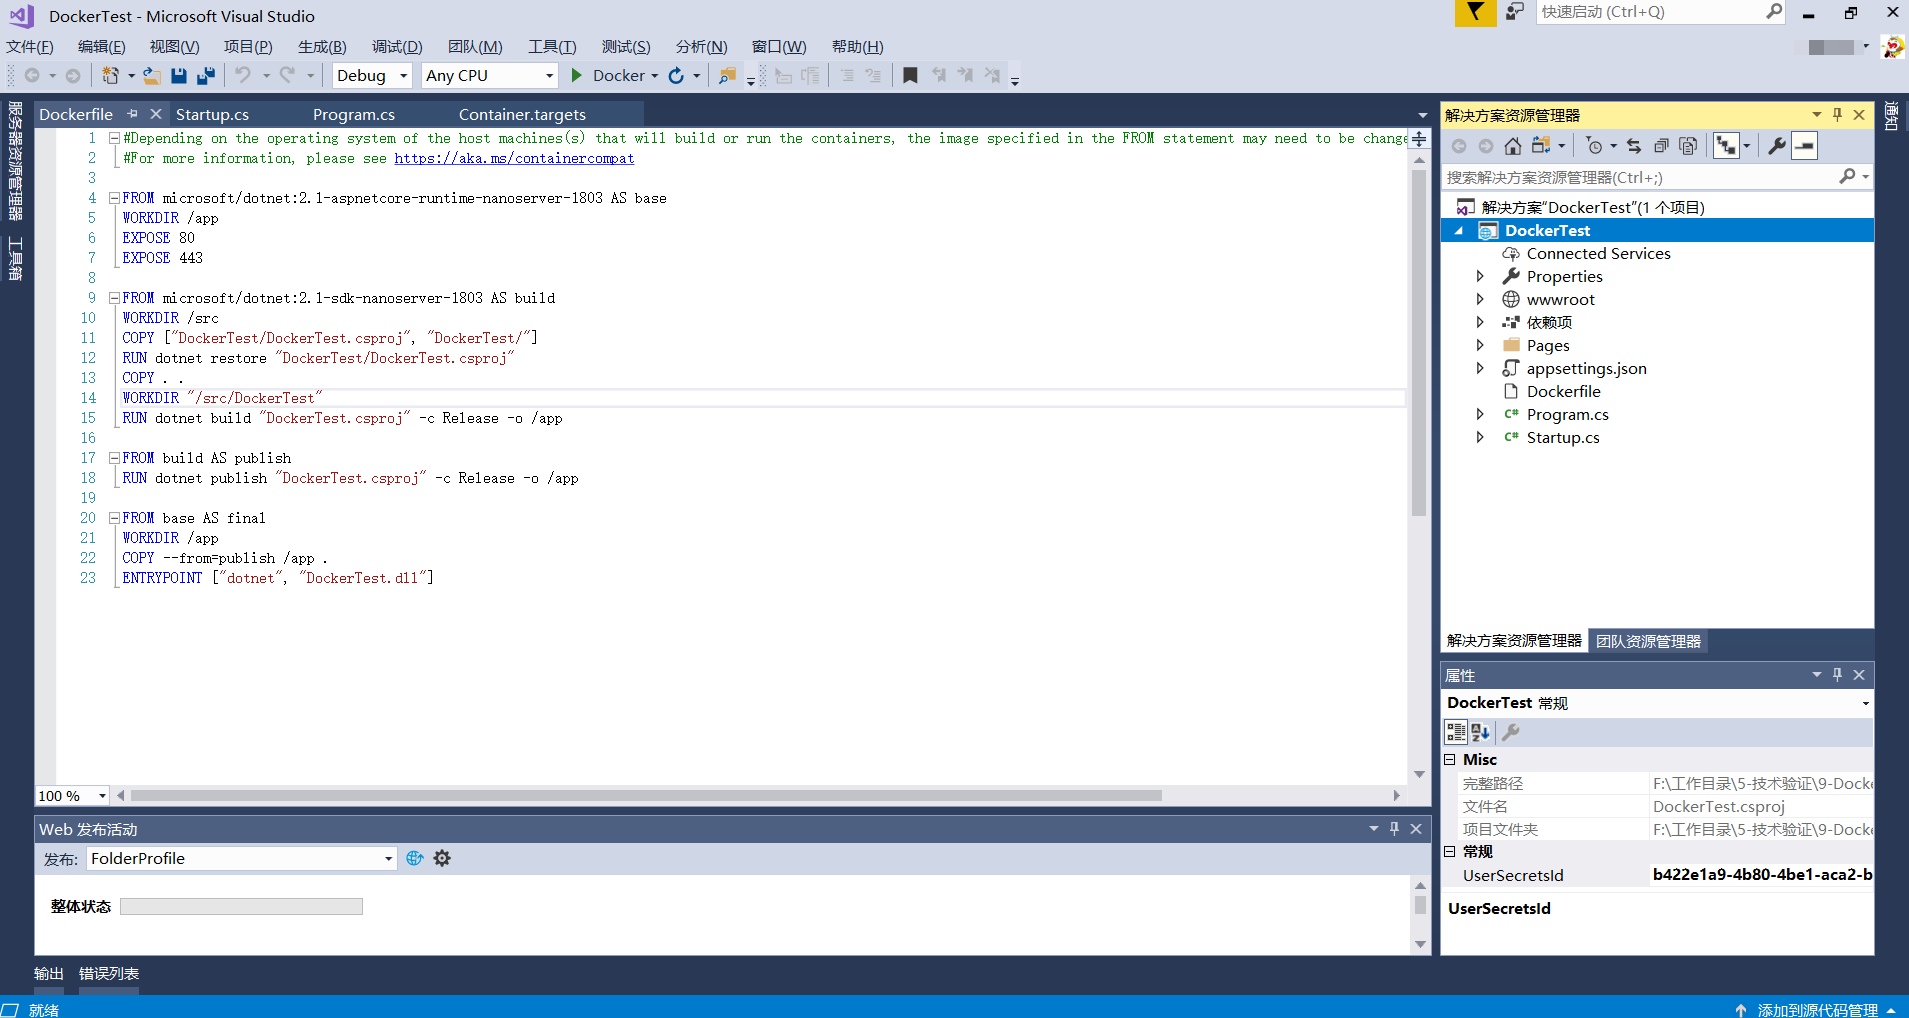Toggle a bookmark with the bookmark icon
This screenshot has height=1018, width=1909.
pyautogui.click(x=910, y=76)
